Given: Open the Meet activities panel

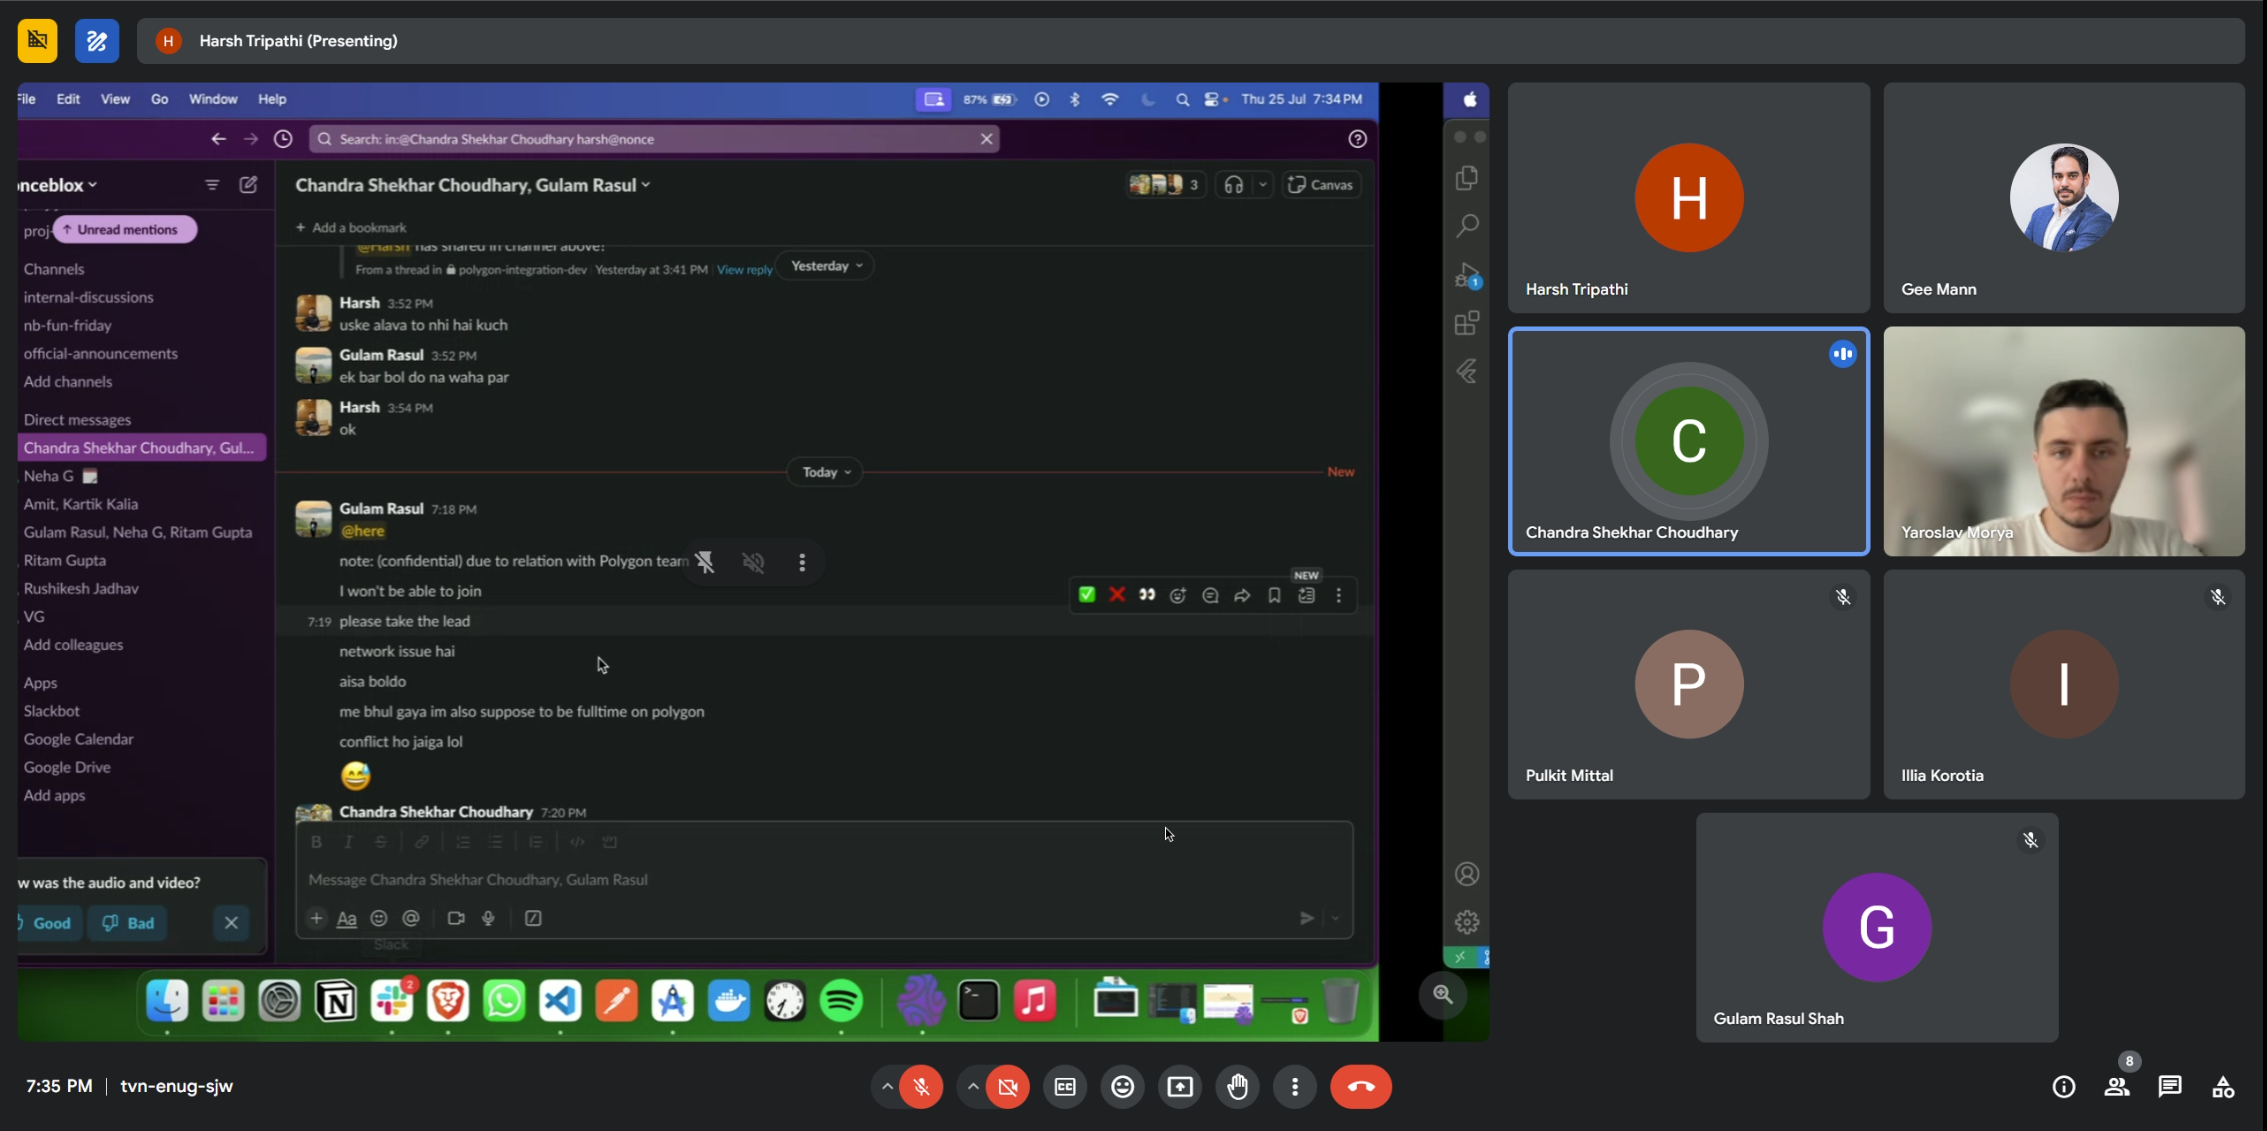Looking at the screenshot, I should (x=2223, y=1087).
